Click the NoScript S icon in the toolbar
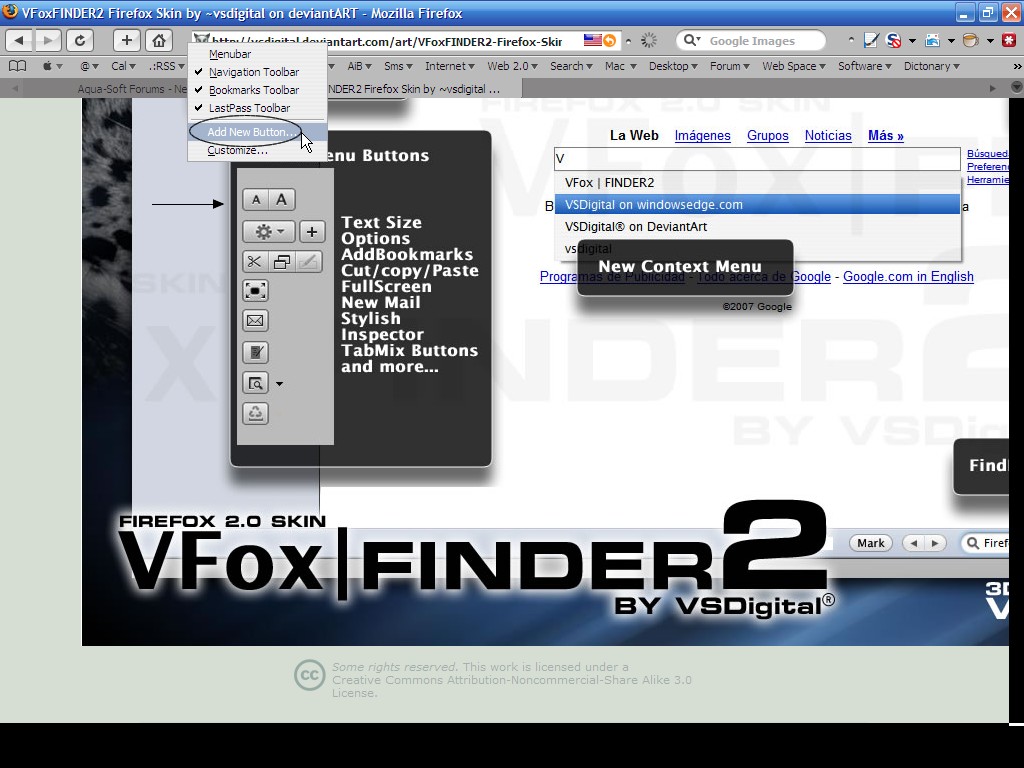Image resolution: width=1024 pixels, height=768 pixels. 893,40
